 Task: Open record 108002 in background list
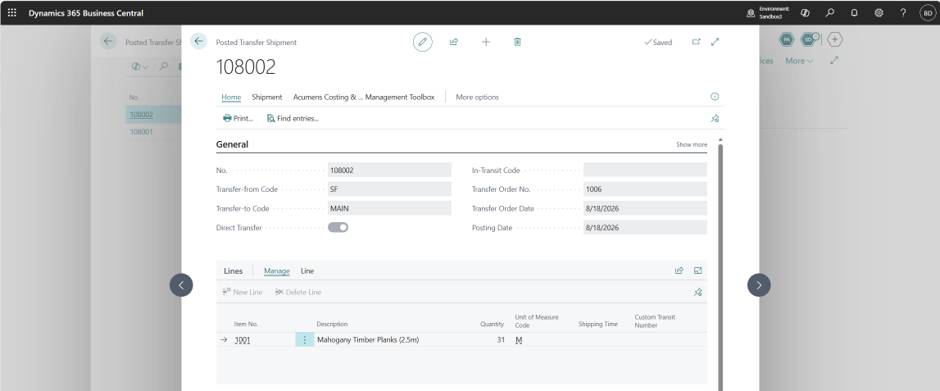(x=141, y=115)
